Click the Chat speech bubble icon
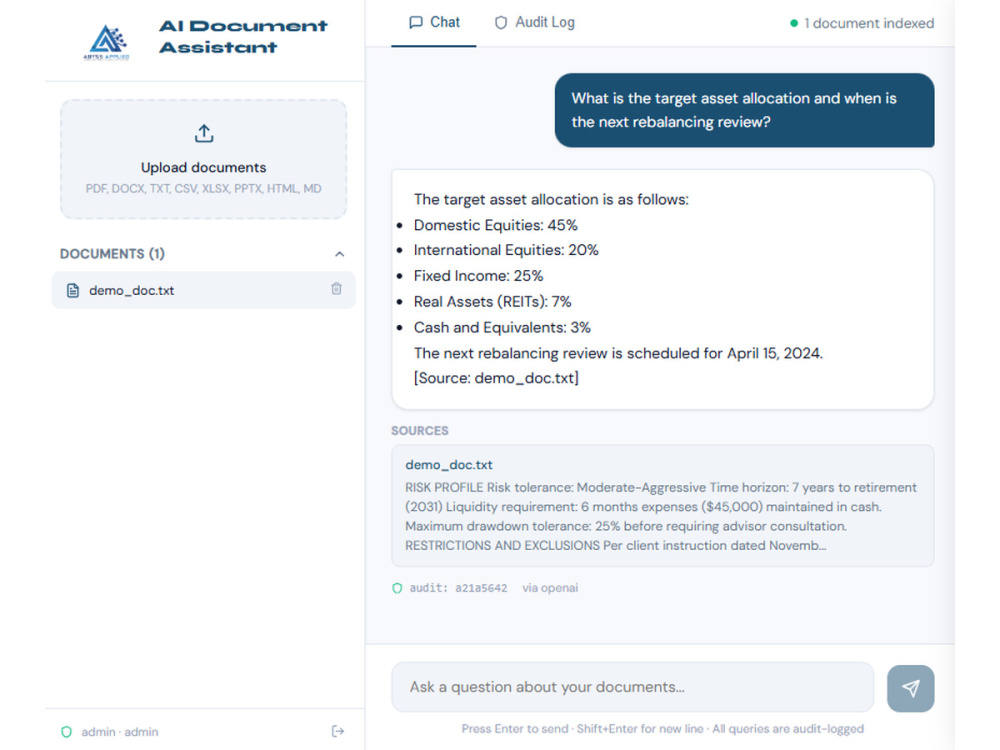Screen dimensions: 1000x750 (x=416, y=22)
